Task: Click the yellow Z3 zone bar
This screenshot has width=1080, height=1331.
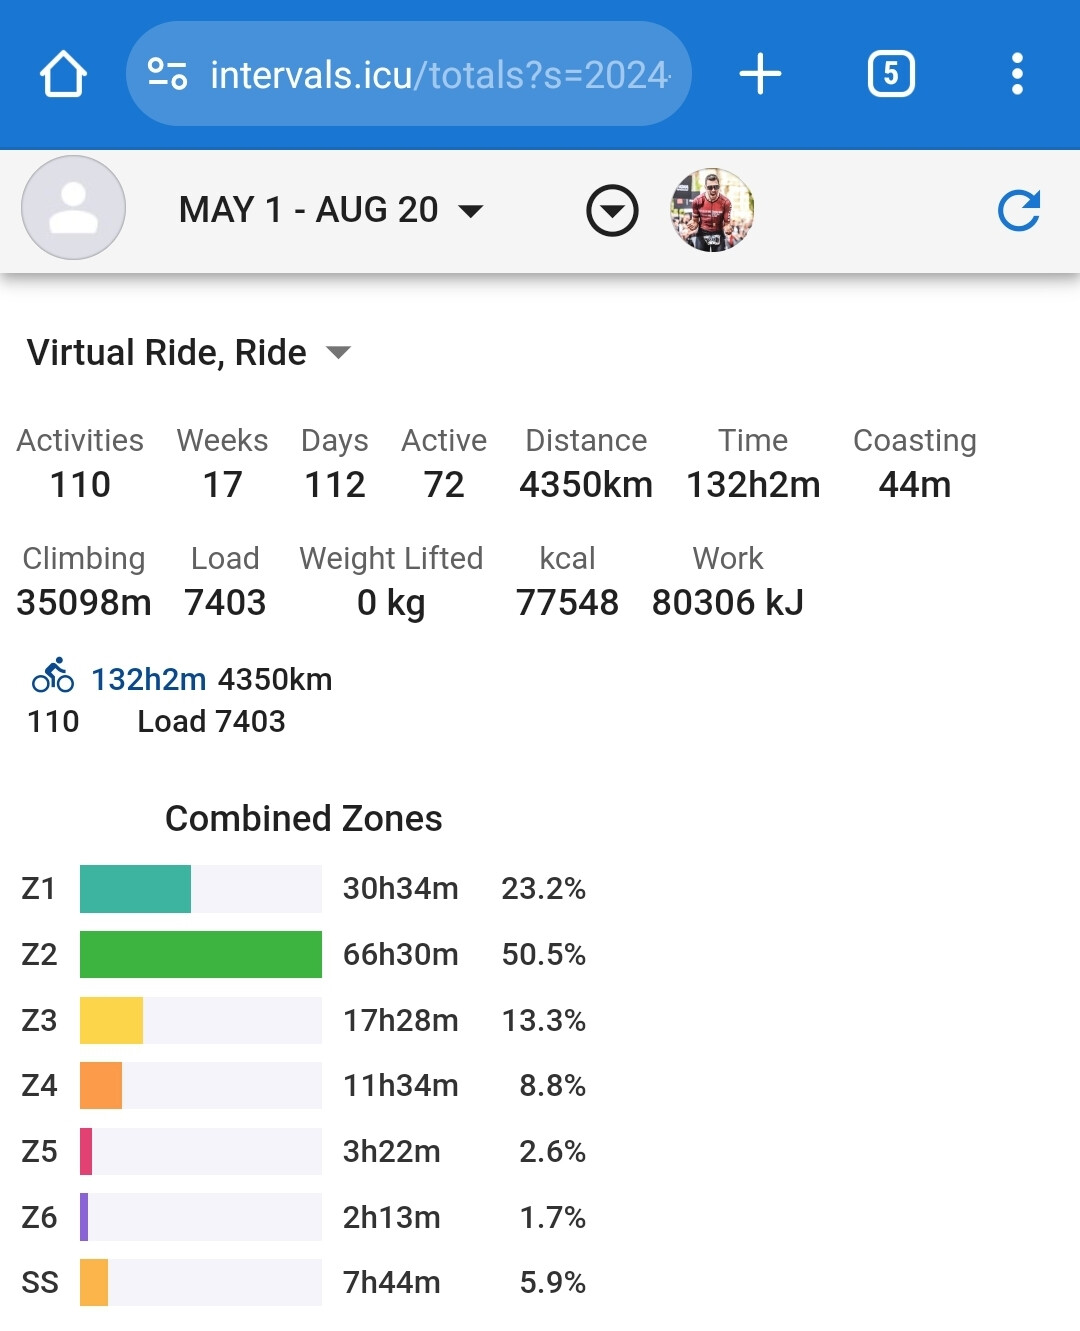Action: click(111, 1020)
